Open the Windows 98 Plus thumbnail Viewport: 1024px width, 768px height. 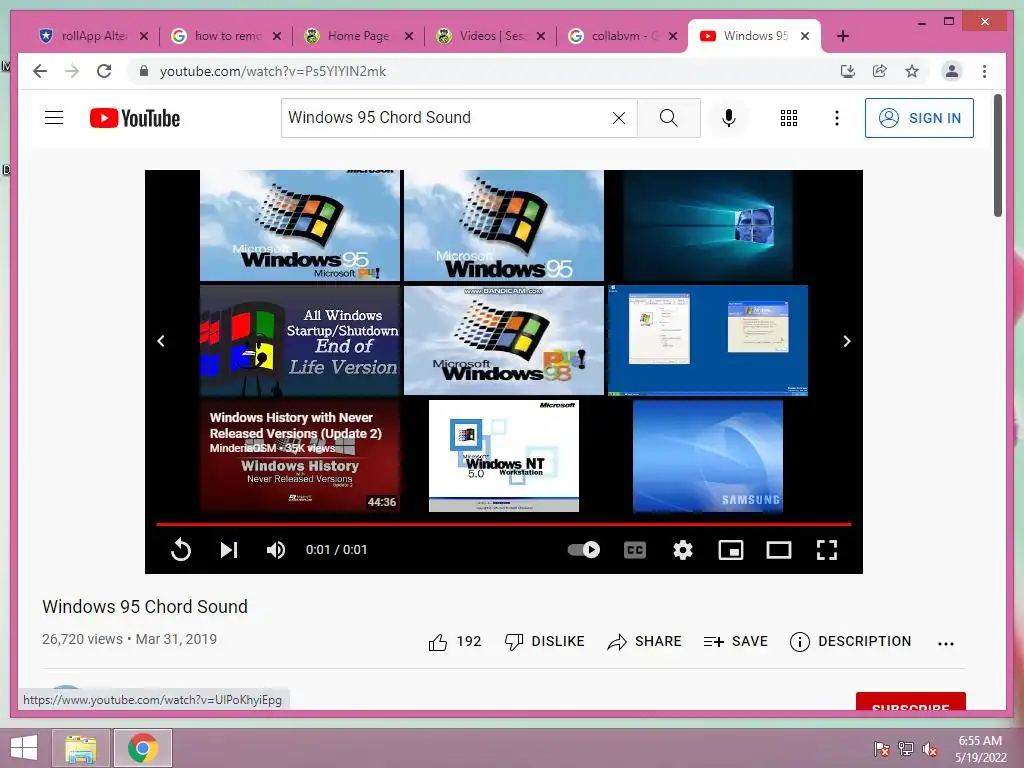(x=504, y=340)
